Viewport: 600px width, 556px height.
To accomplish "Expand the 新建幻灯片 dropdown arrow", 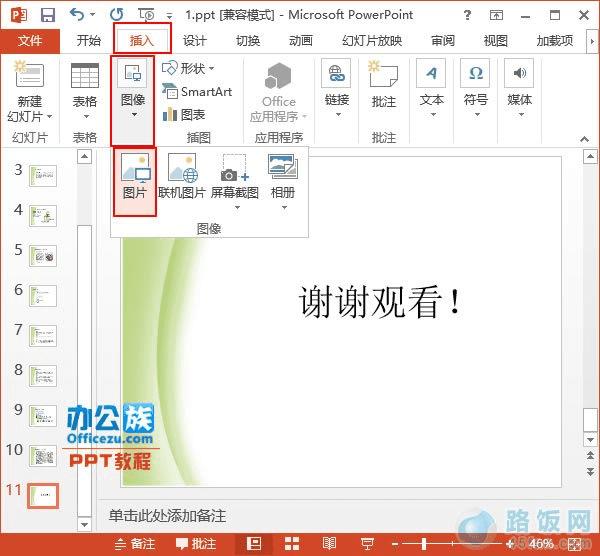I will tap(49, 116).
